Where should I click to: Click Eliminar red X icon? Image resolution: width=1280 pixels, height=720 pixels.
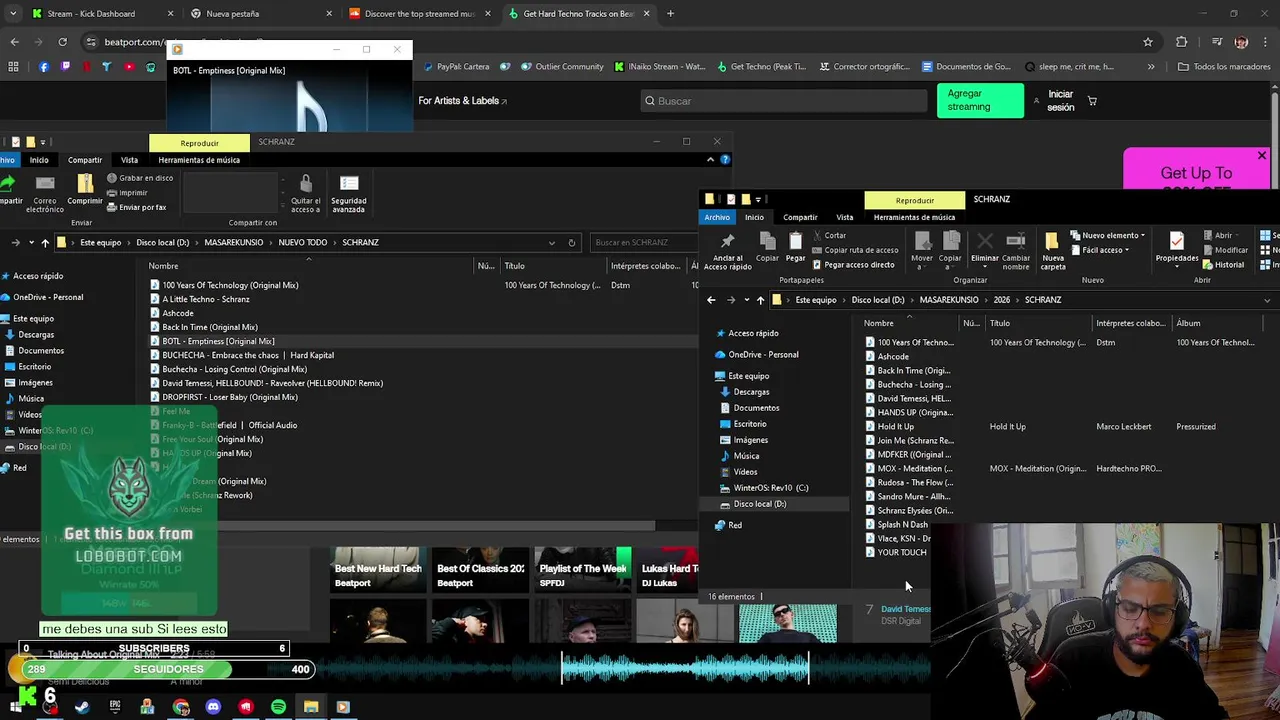pyautogui.click(x=984, y=241)
